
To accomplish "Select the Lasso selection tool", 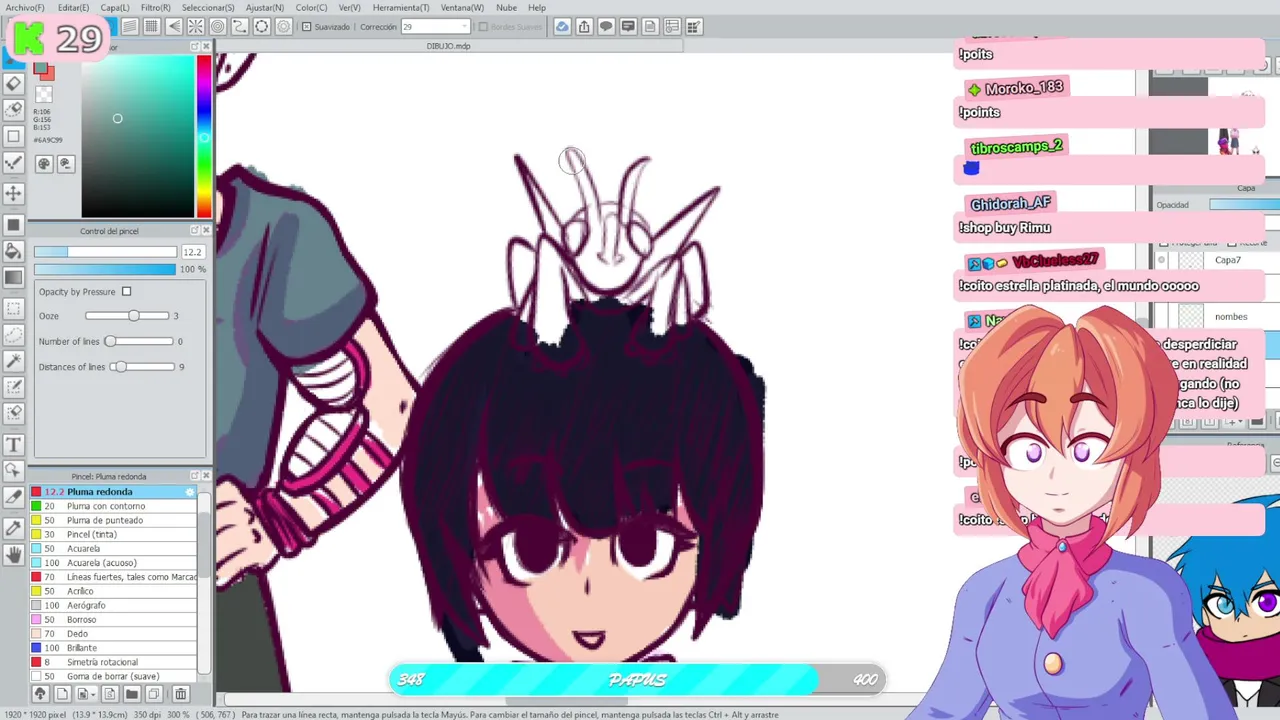I will point(14,335).
